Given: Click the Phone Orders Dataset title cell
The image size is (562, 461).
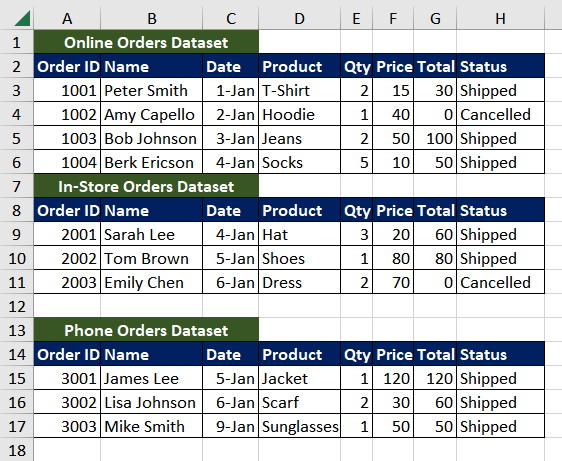Looking at the screenshot, I should 146,330.
